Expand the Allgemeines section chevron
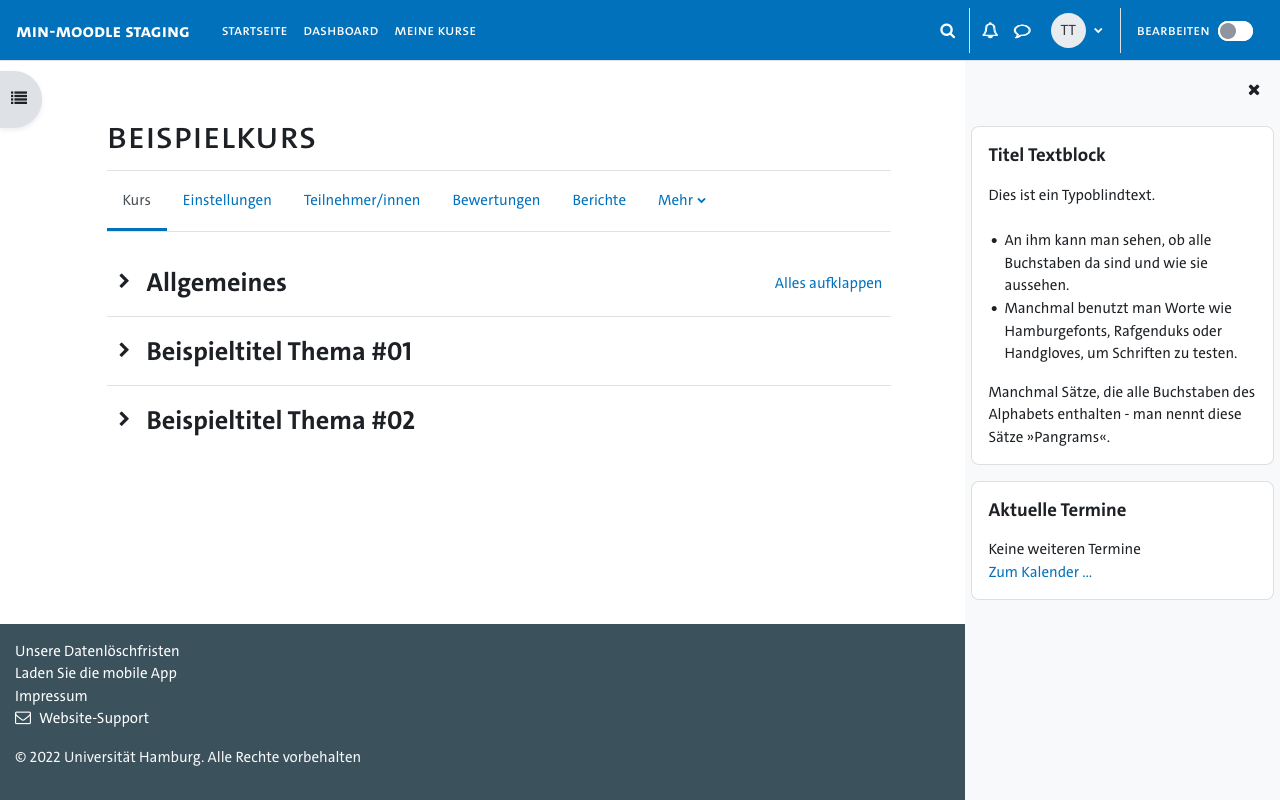 tap(124, 281)
